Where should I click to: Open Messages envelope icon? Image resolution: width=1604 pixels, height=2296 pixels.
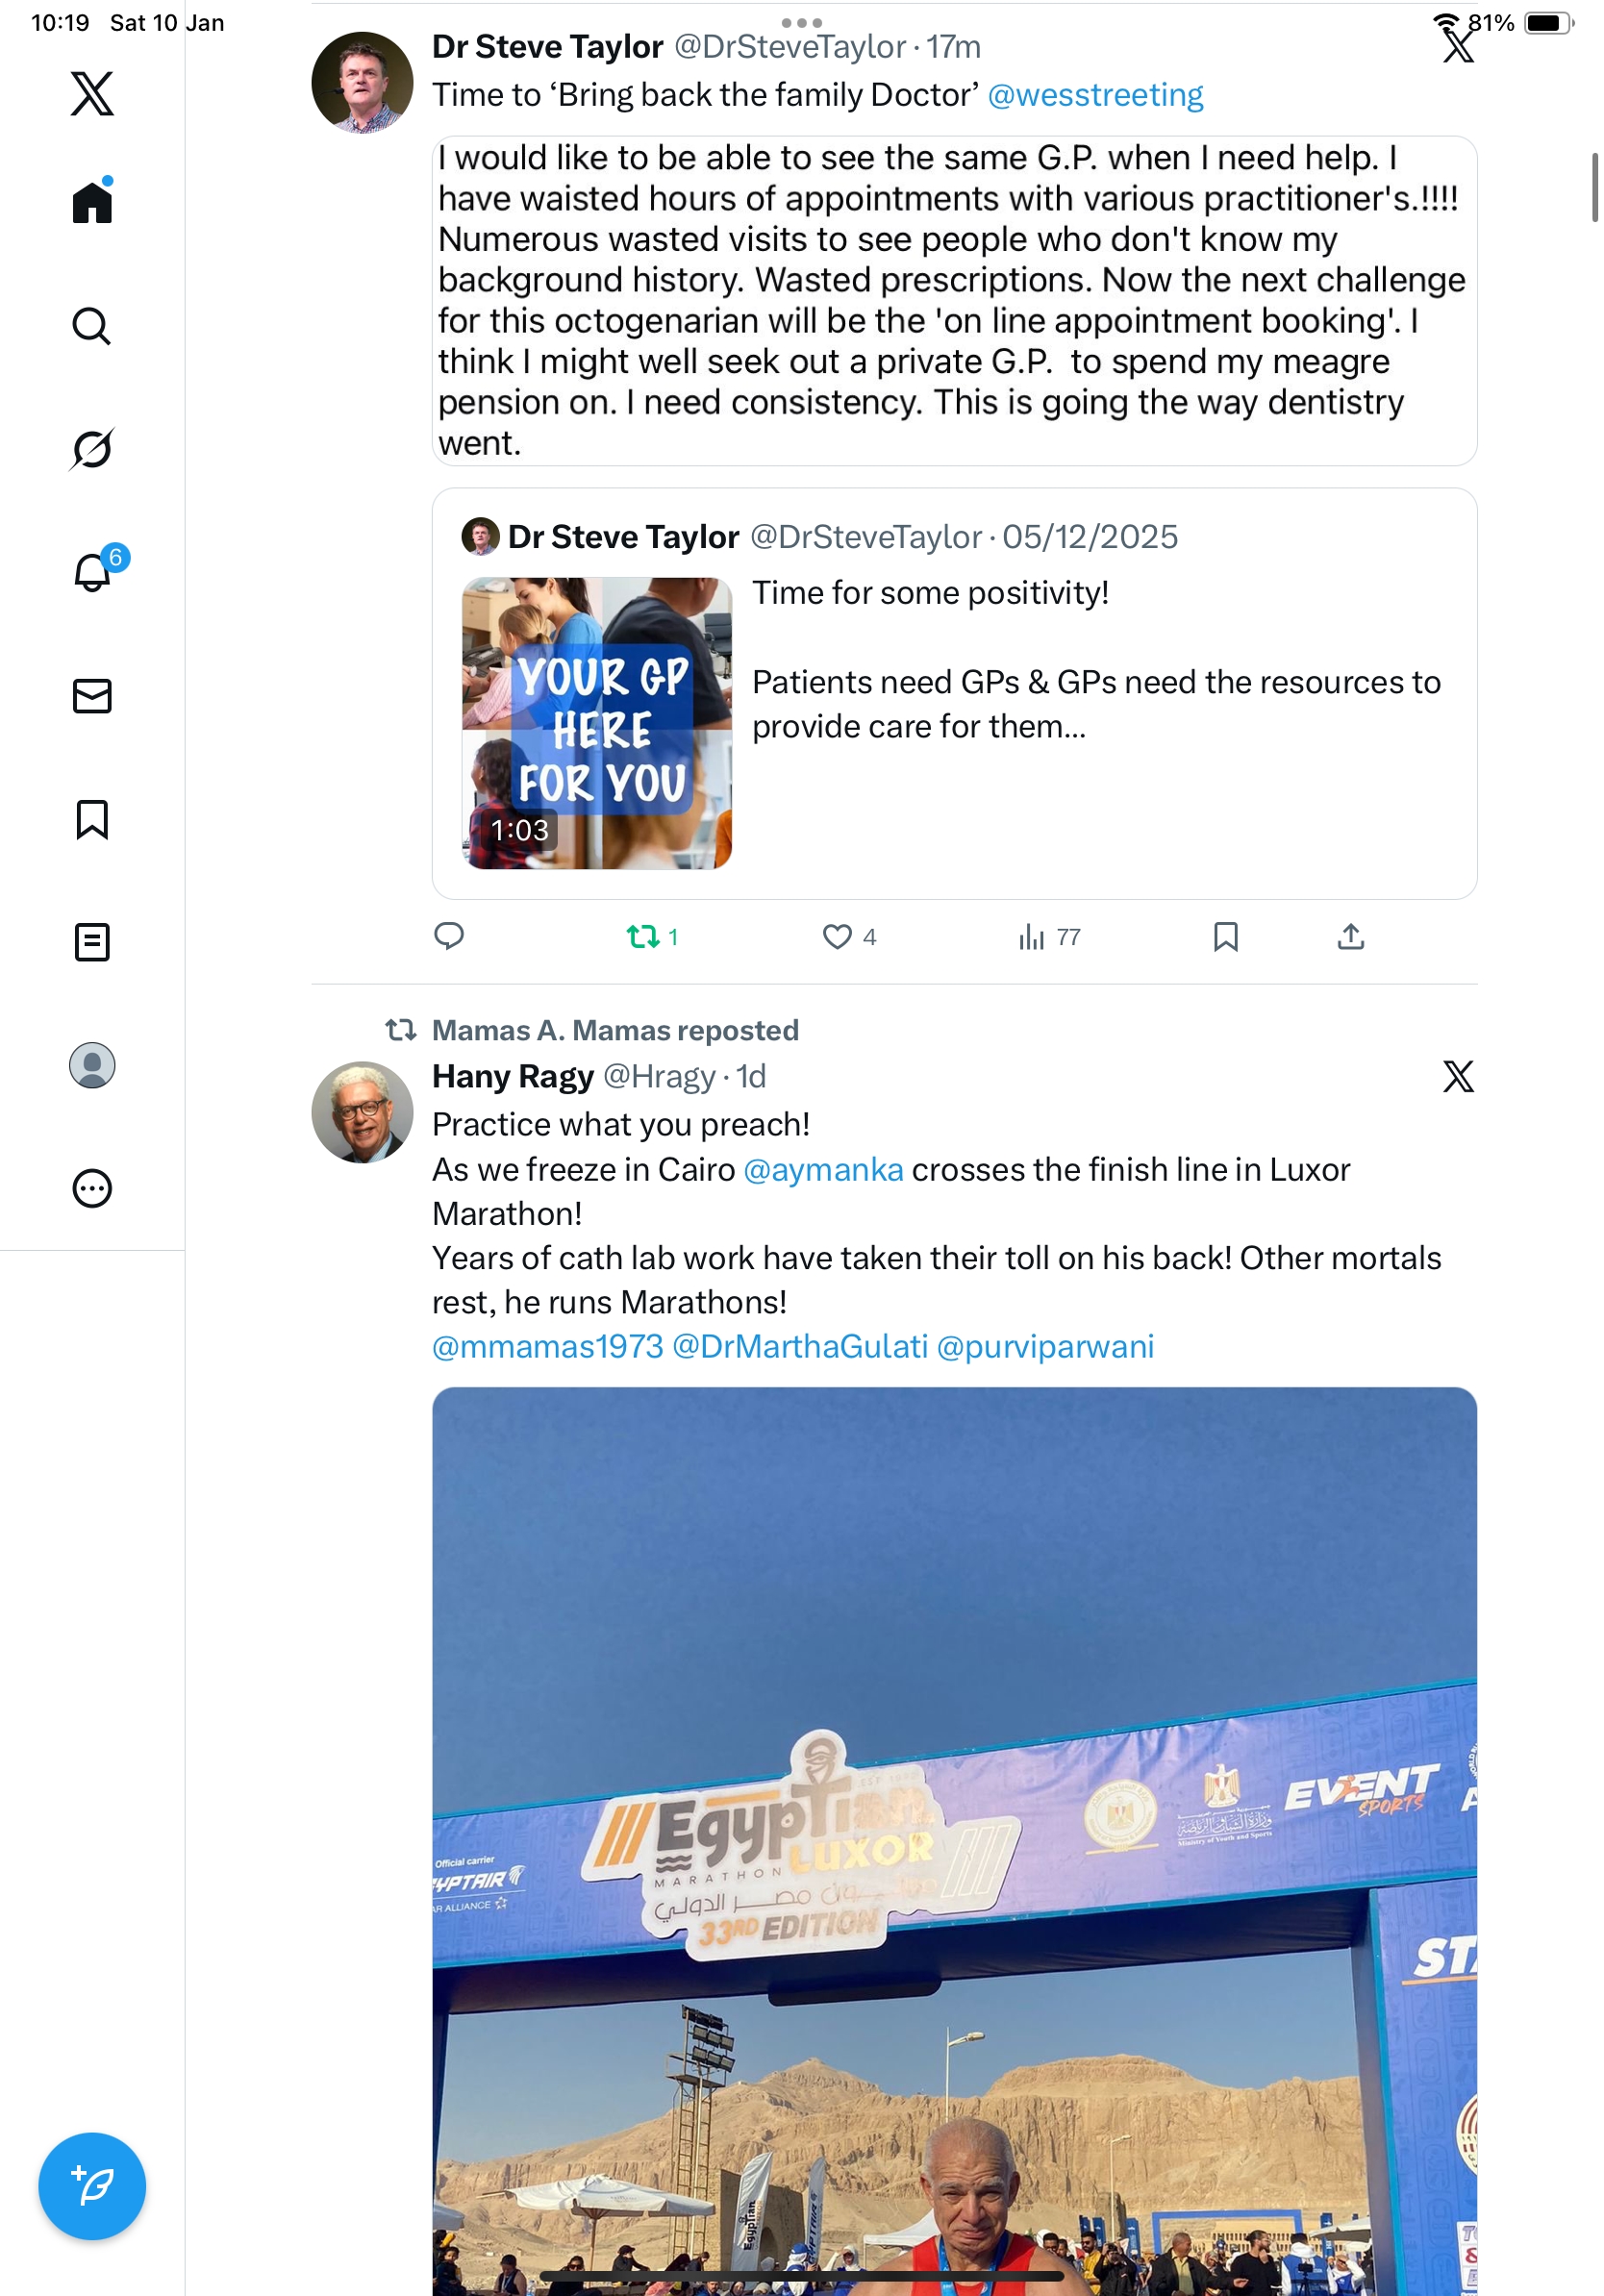coord(92,696)
